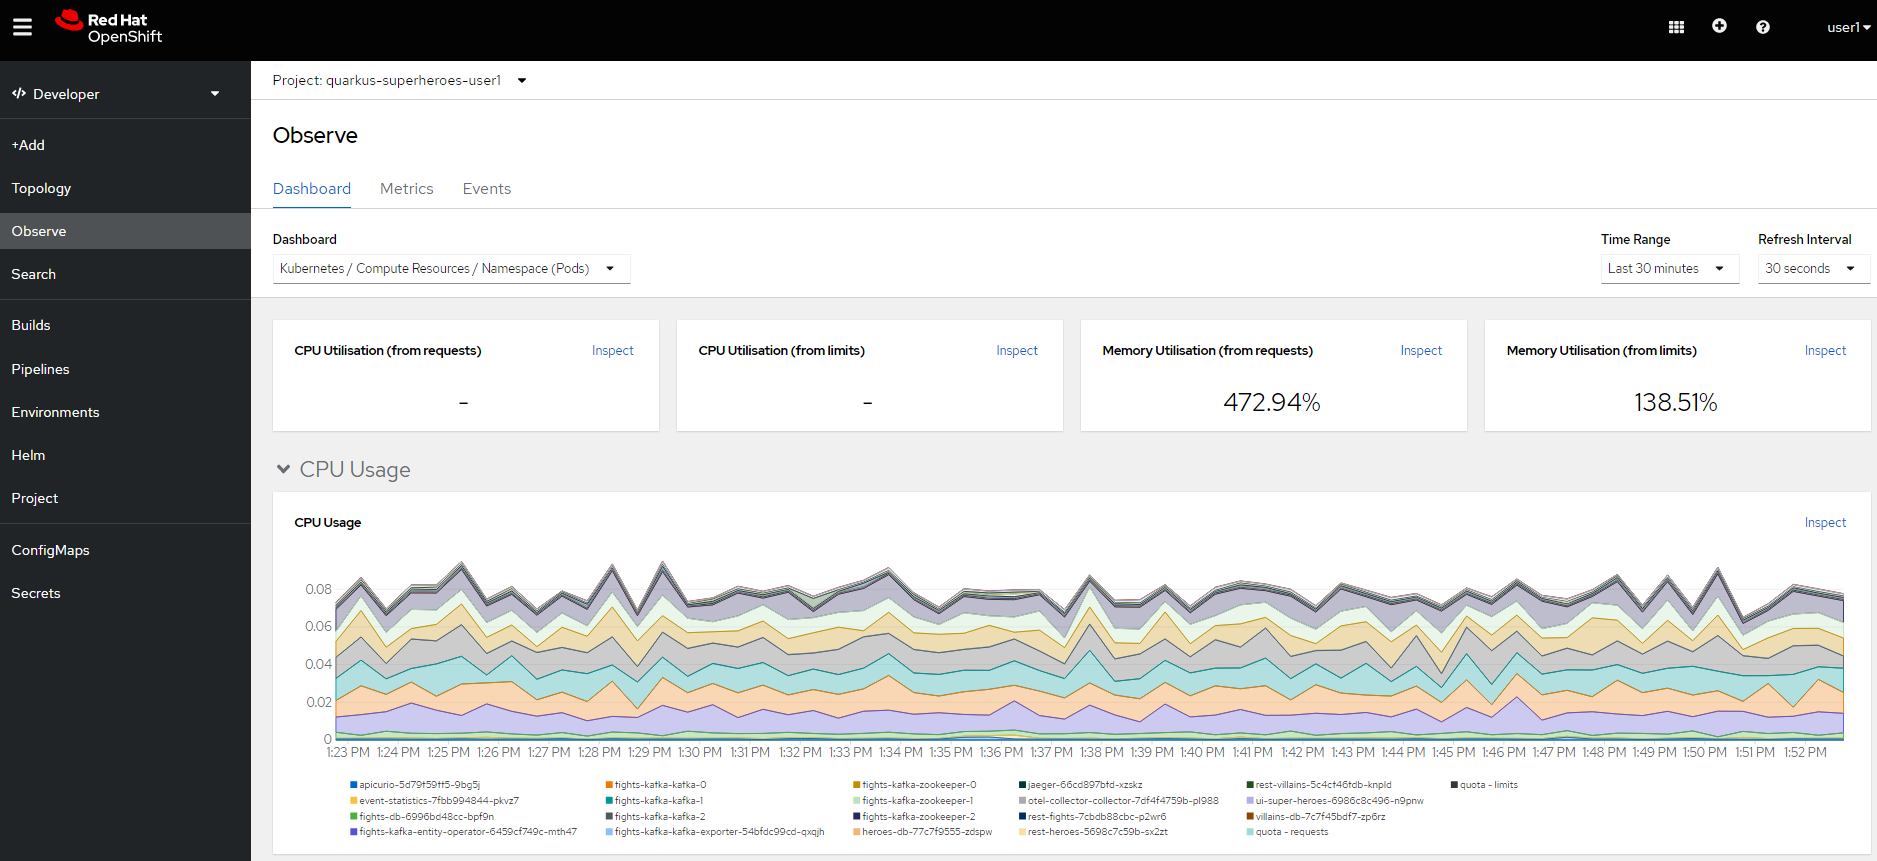The height and width of the screenshot is (861, 1877).
Task: Open ConfigMaps in the sidebar
Action: coord(125,550)
